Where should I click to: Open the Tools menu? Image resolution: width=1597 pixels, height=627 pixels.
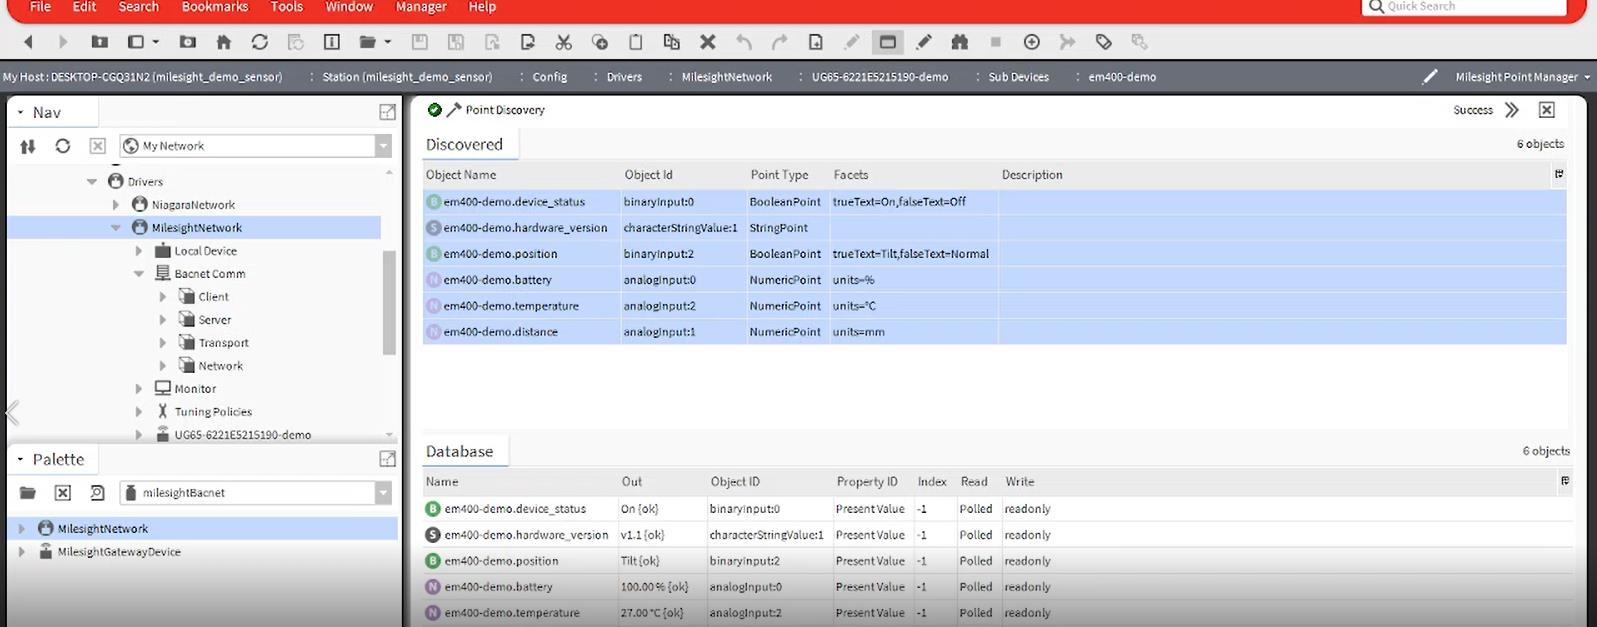coord(287,7)
